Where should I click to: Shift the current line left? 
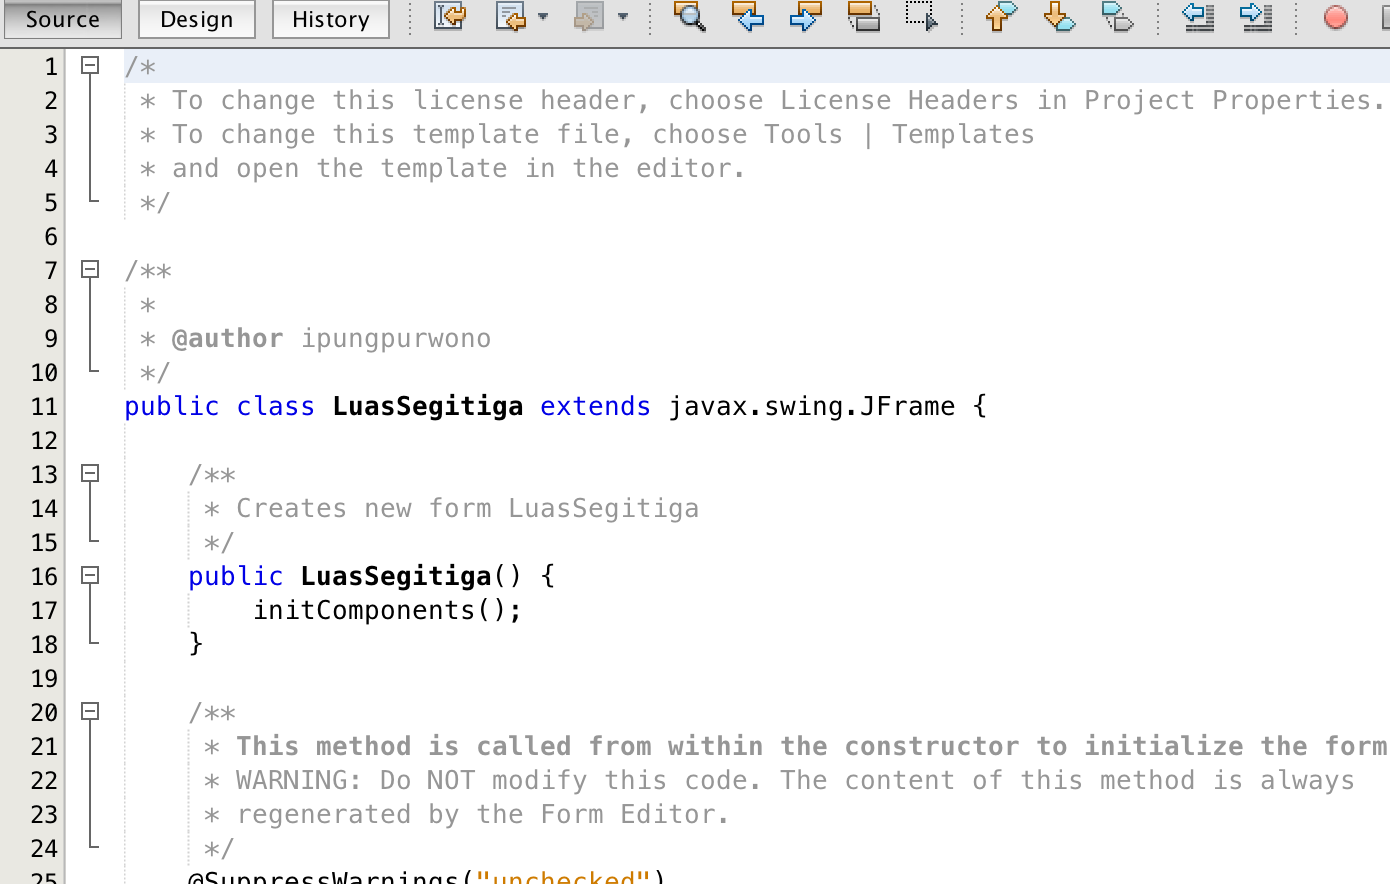click(1198, 18)
